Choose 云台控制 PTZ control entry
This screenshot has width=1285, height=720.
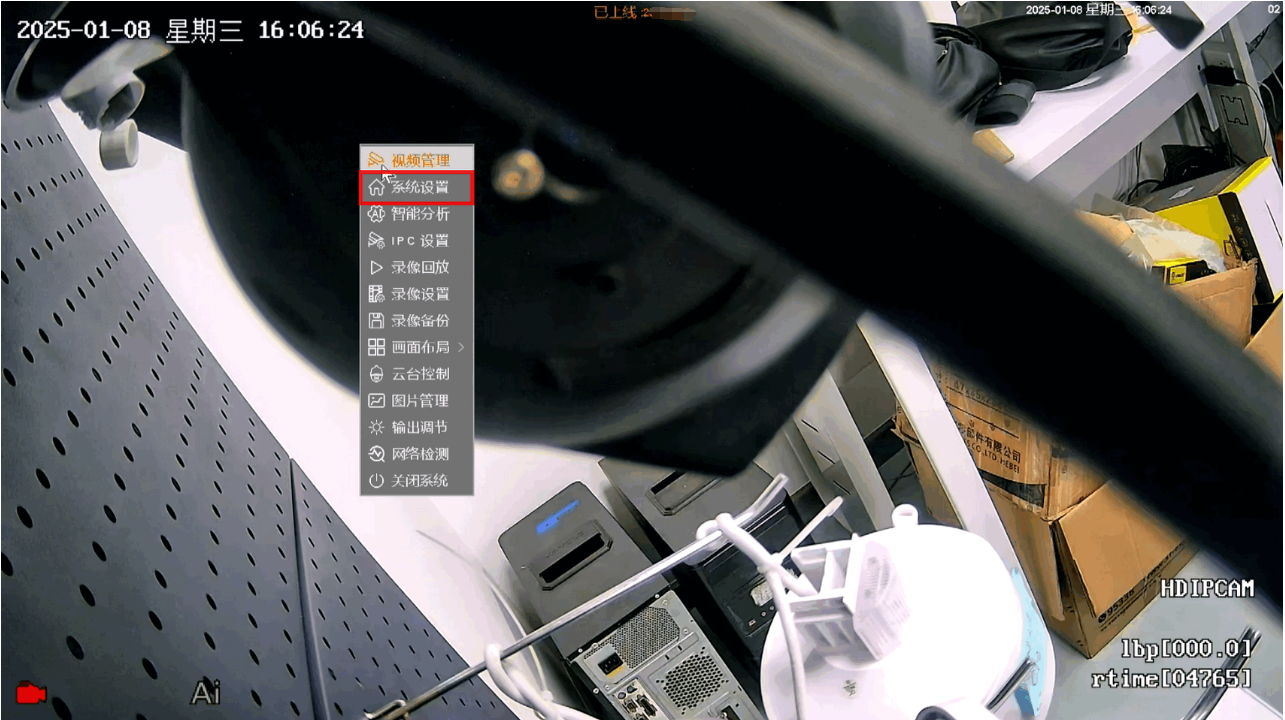[416, 374]
